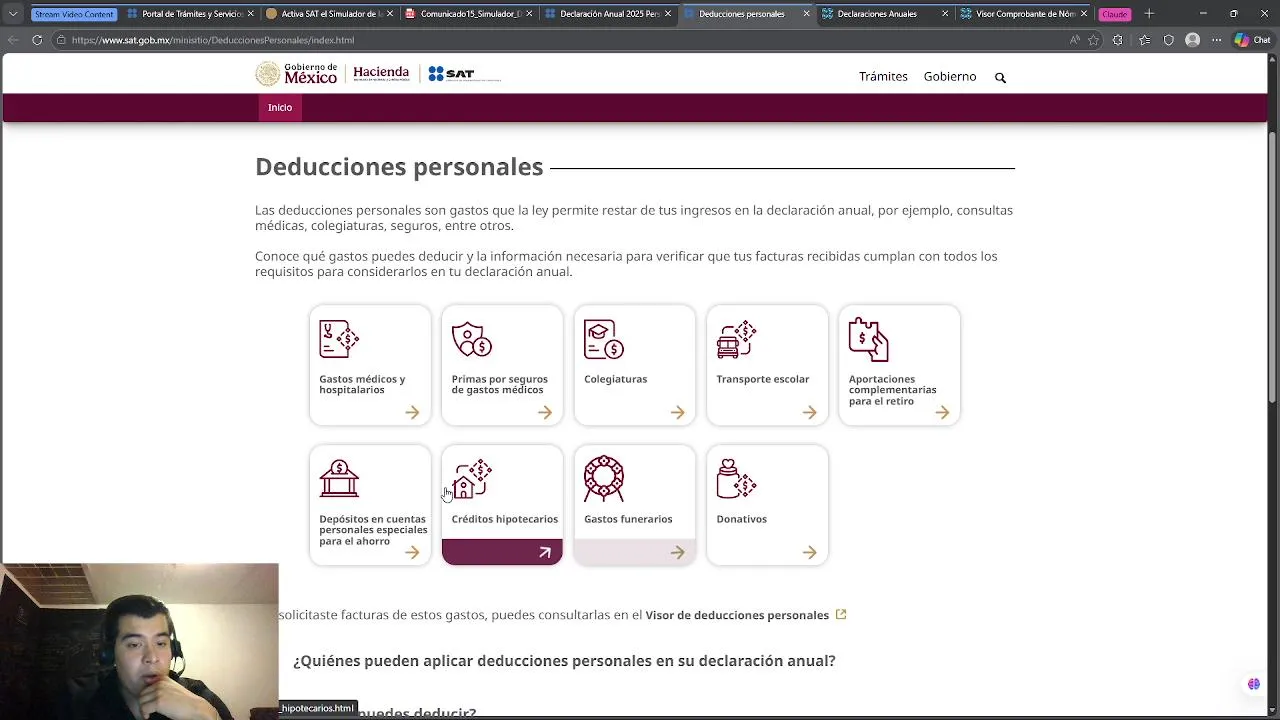Click the Inicio navigation item
The width and height of the screenshot is (1280, 720).
point(280,107)
